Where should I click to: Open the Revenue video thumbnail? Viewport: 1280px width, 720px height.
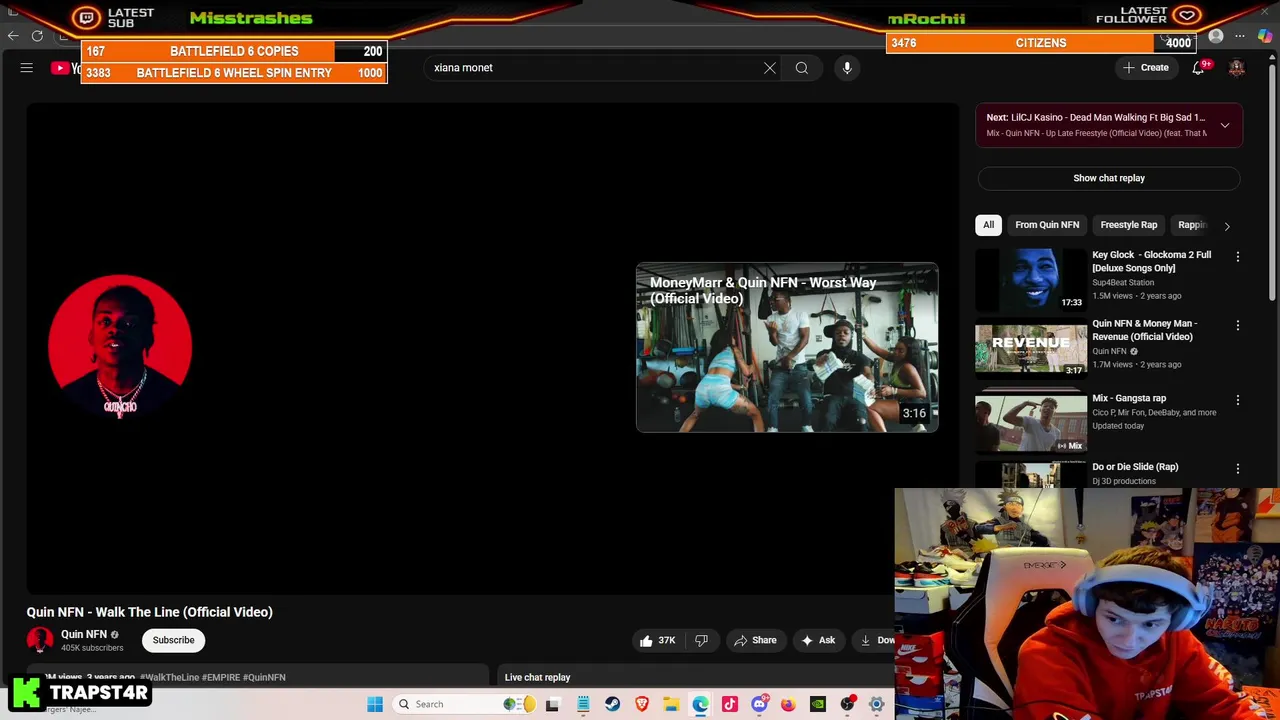coord(1031,348)
